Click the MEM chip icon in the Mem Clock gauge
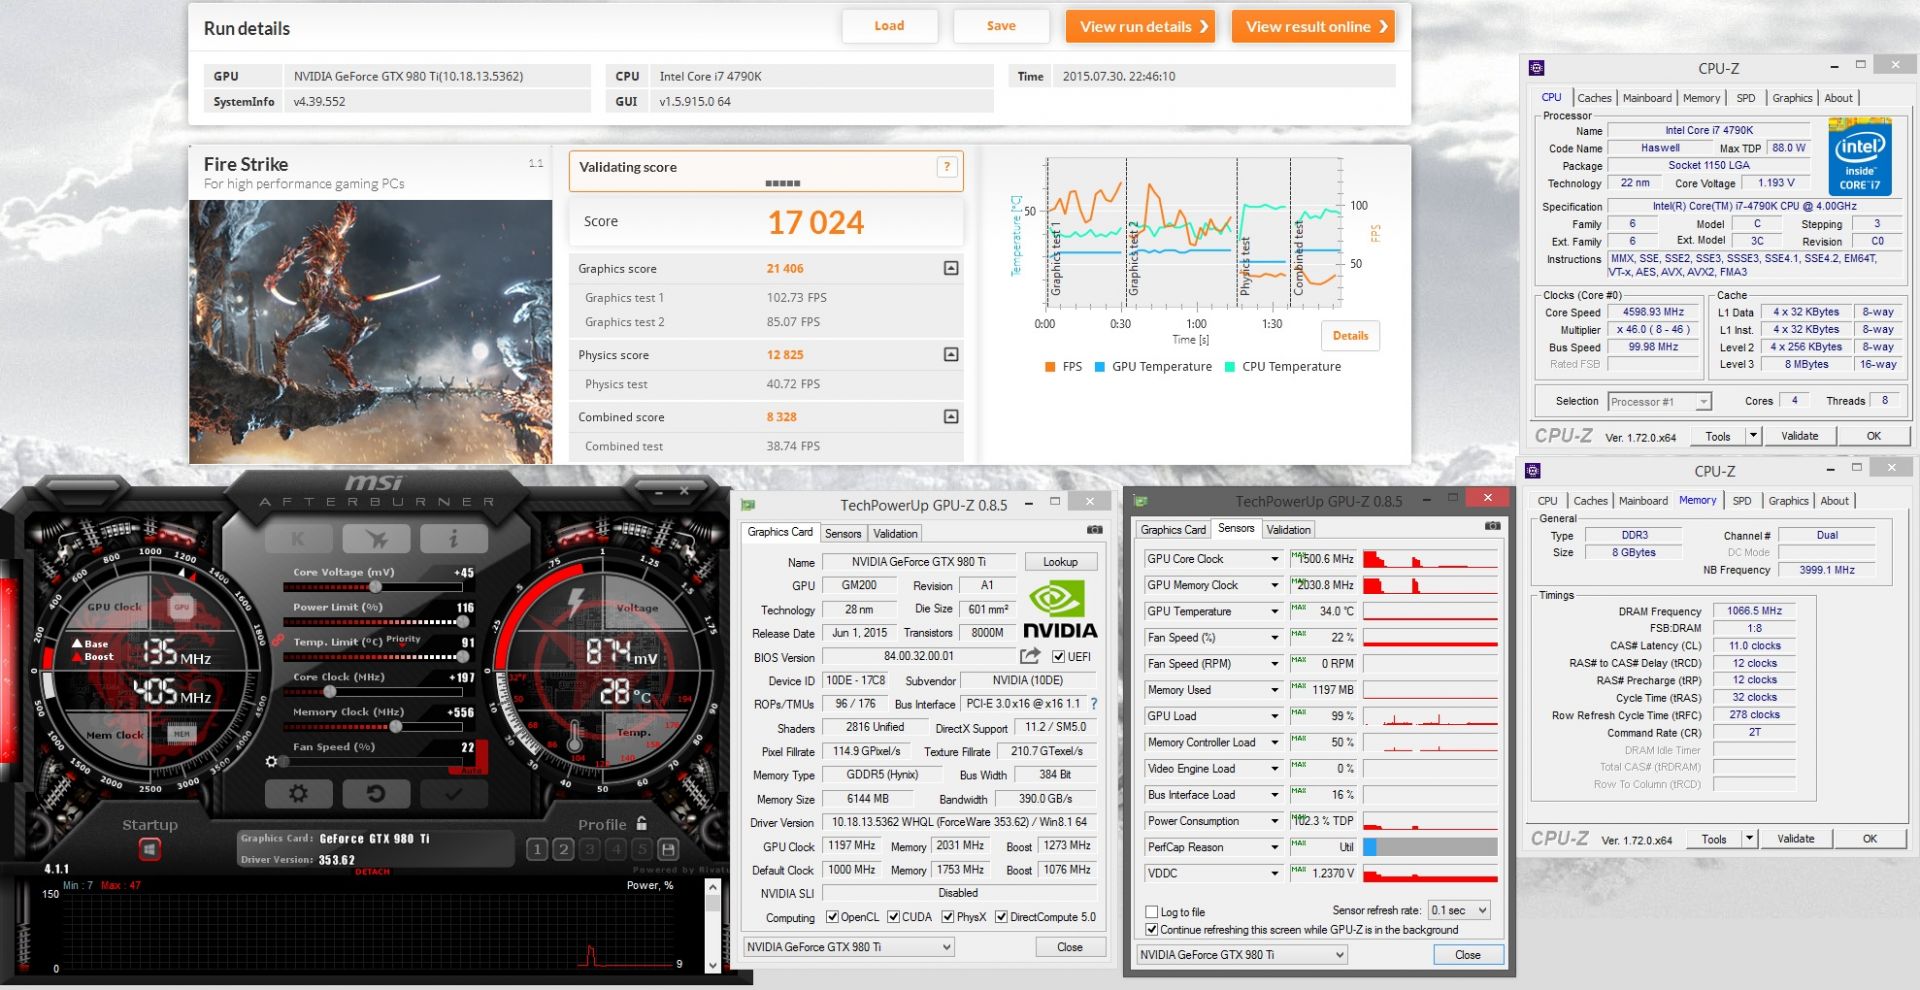 181,734
